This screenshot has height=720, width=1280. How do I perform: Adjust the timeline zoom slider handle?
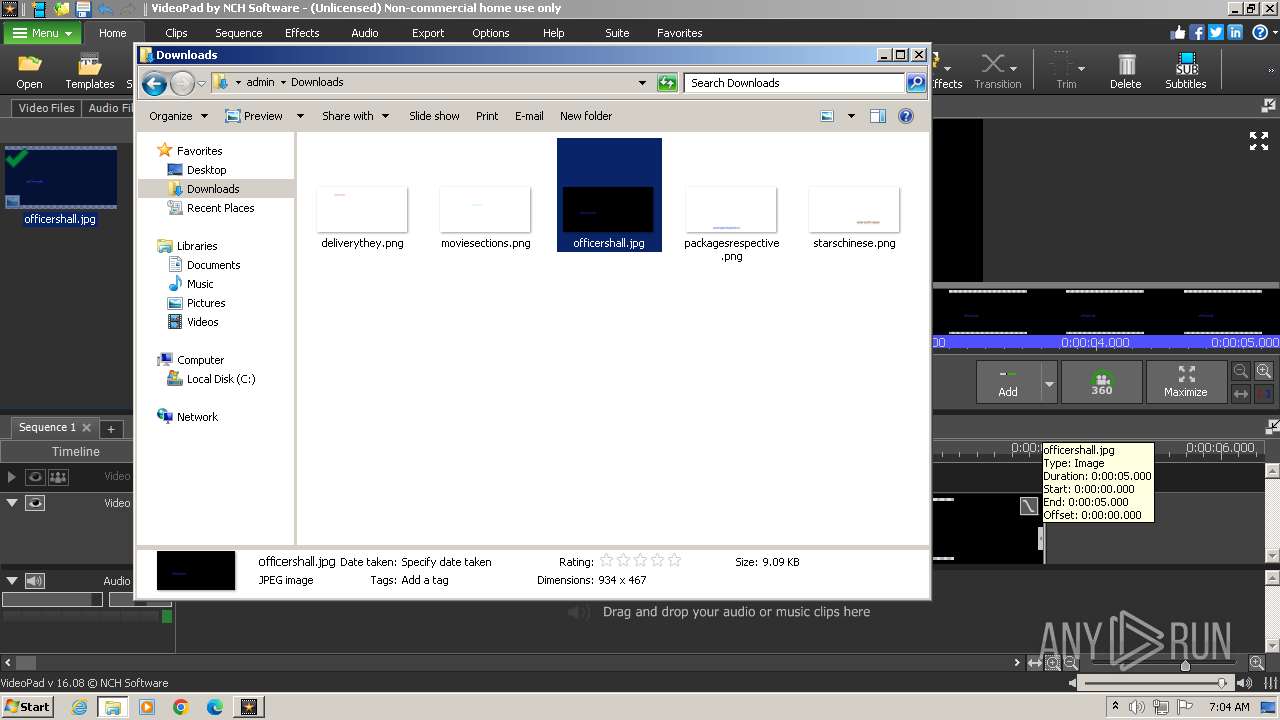1185,665
